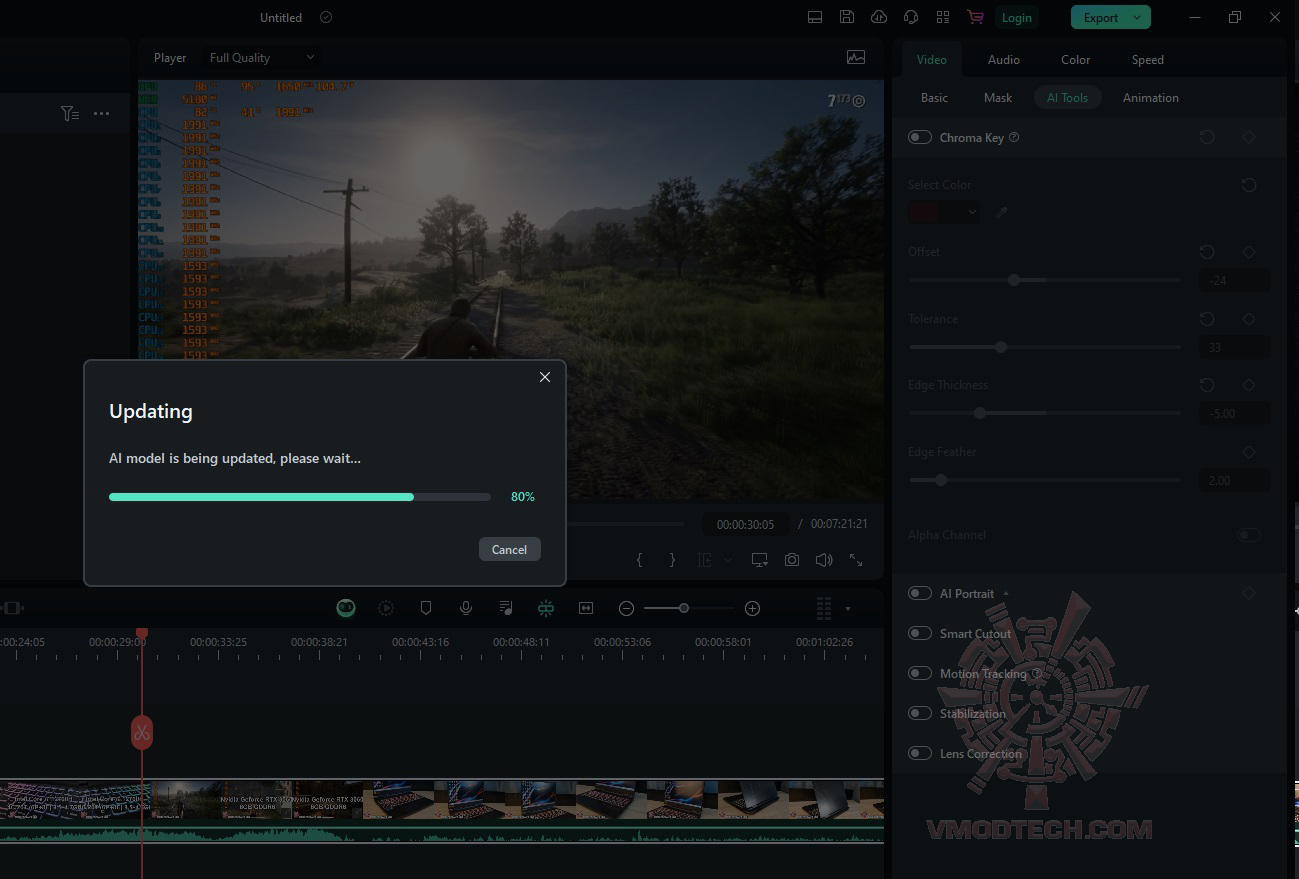Click the green AI assistant robot icon
The width and height of the screenshot is (1299, 879).
pyautogui.click(x=346, y=608)
